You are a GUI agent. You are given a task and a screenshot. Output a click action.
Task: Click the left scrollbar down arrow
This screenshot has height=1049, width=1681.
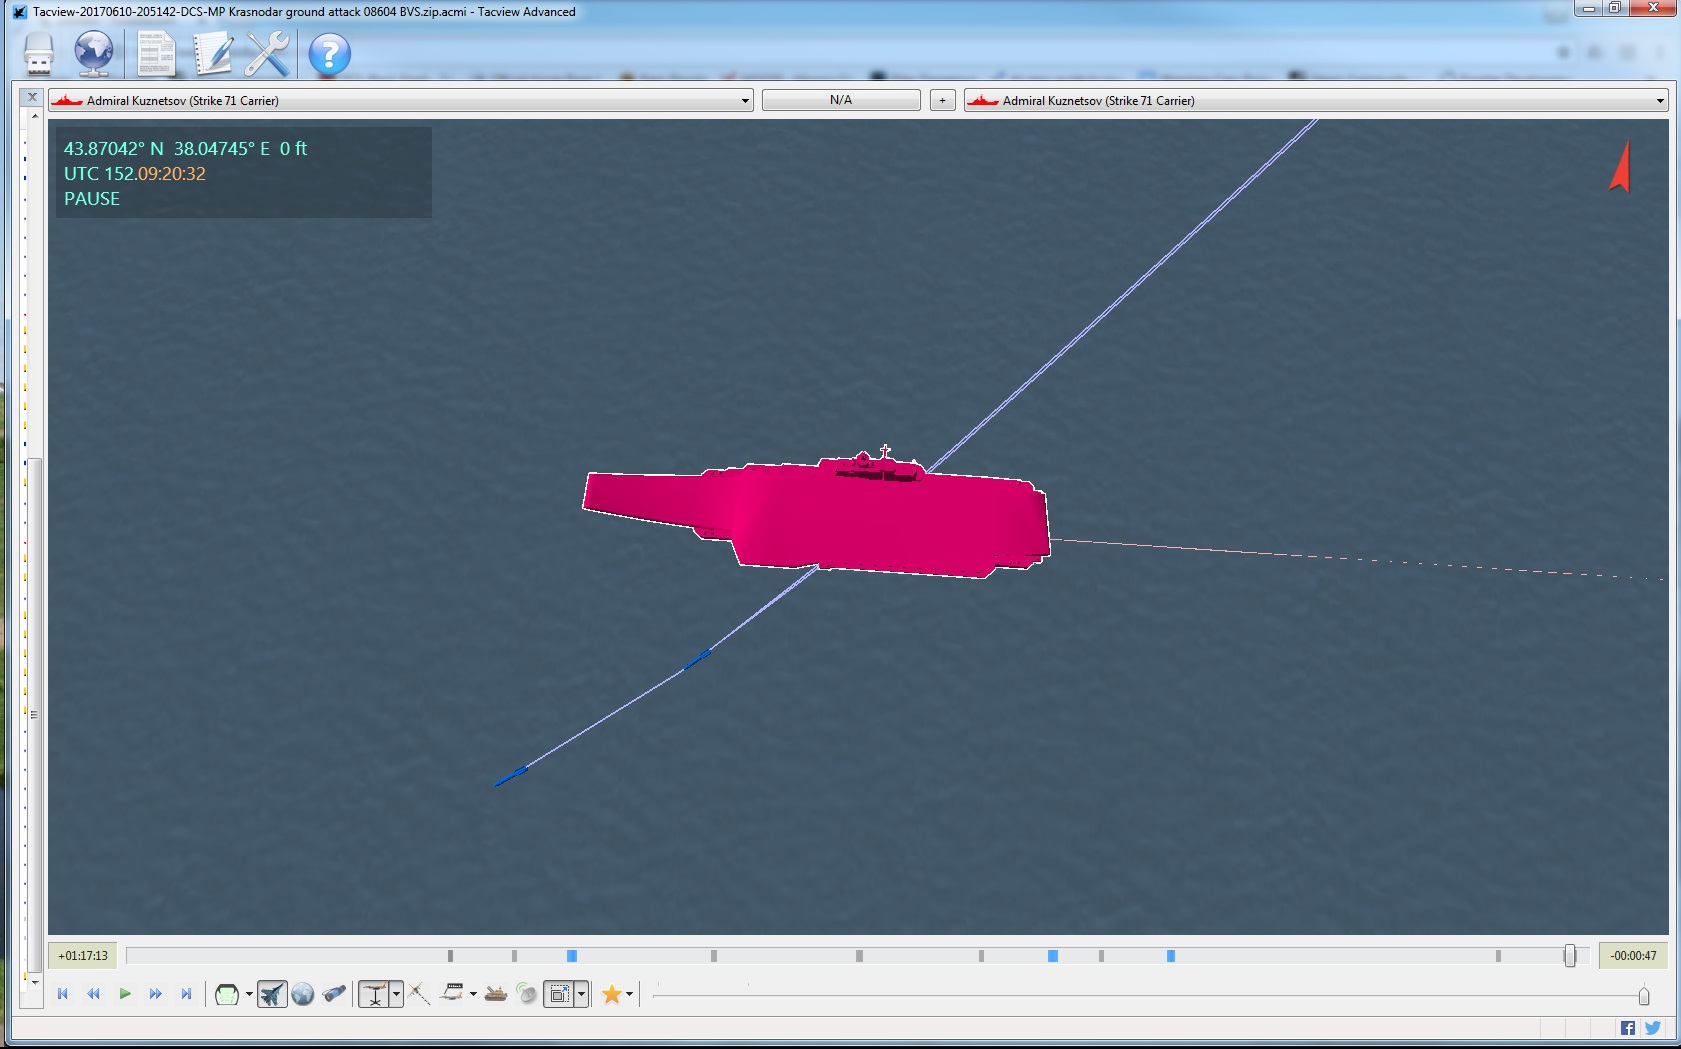[x=34, y=982]
